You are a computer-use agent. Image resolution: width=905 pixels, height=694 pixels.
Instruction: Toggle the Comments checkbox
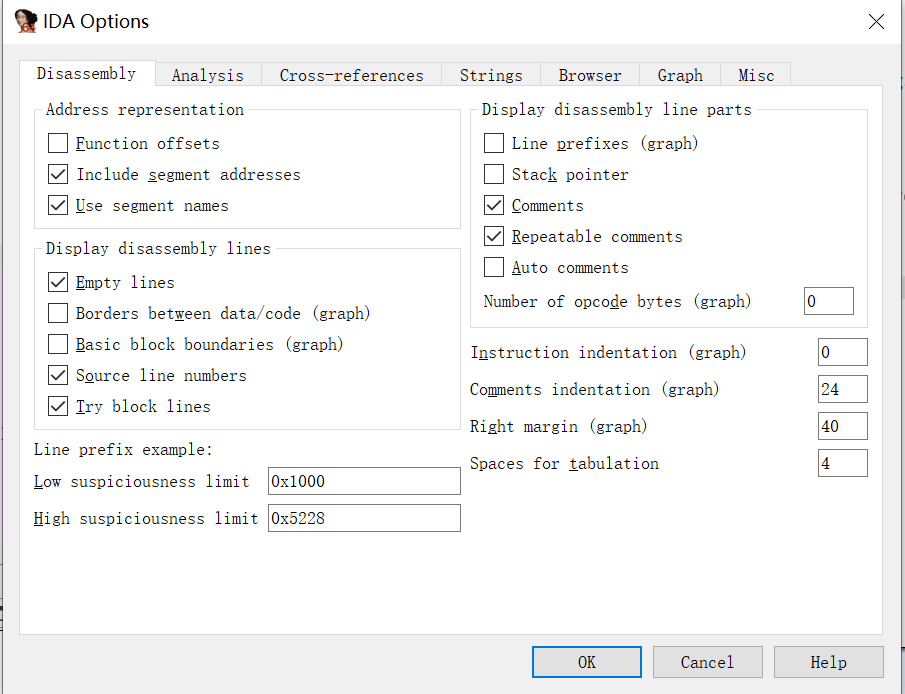493,206
